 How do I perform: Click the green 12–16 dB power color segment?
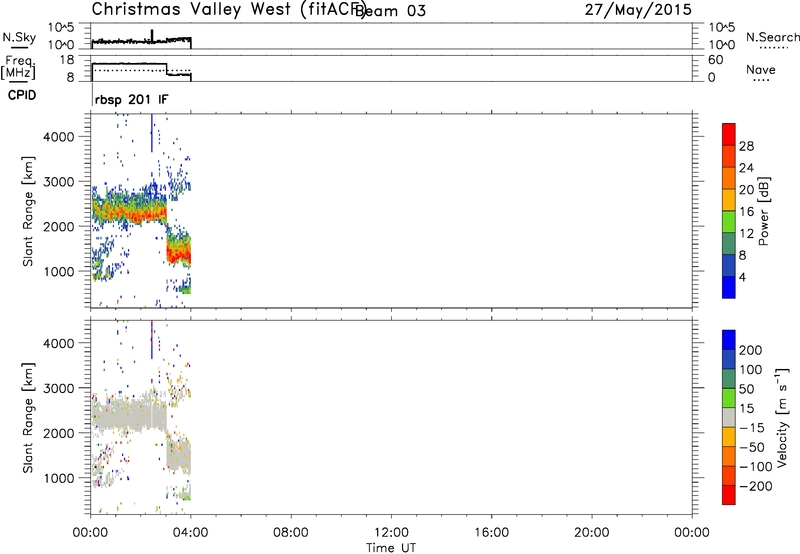coord(729,221)
